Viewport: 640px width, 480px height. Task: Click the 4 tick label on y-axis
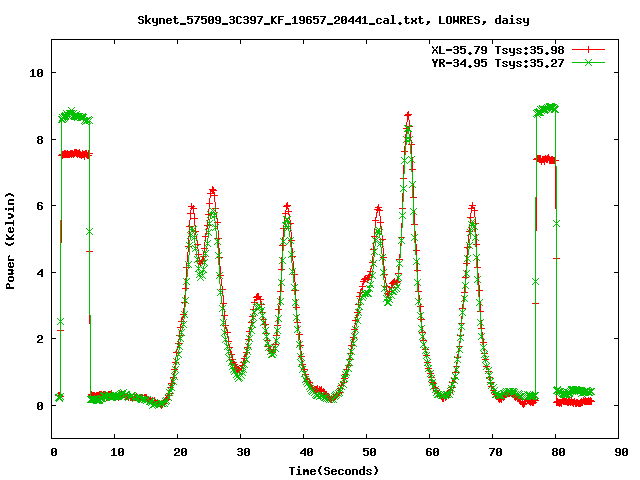(39, 273)
